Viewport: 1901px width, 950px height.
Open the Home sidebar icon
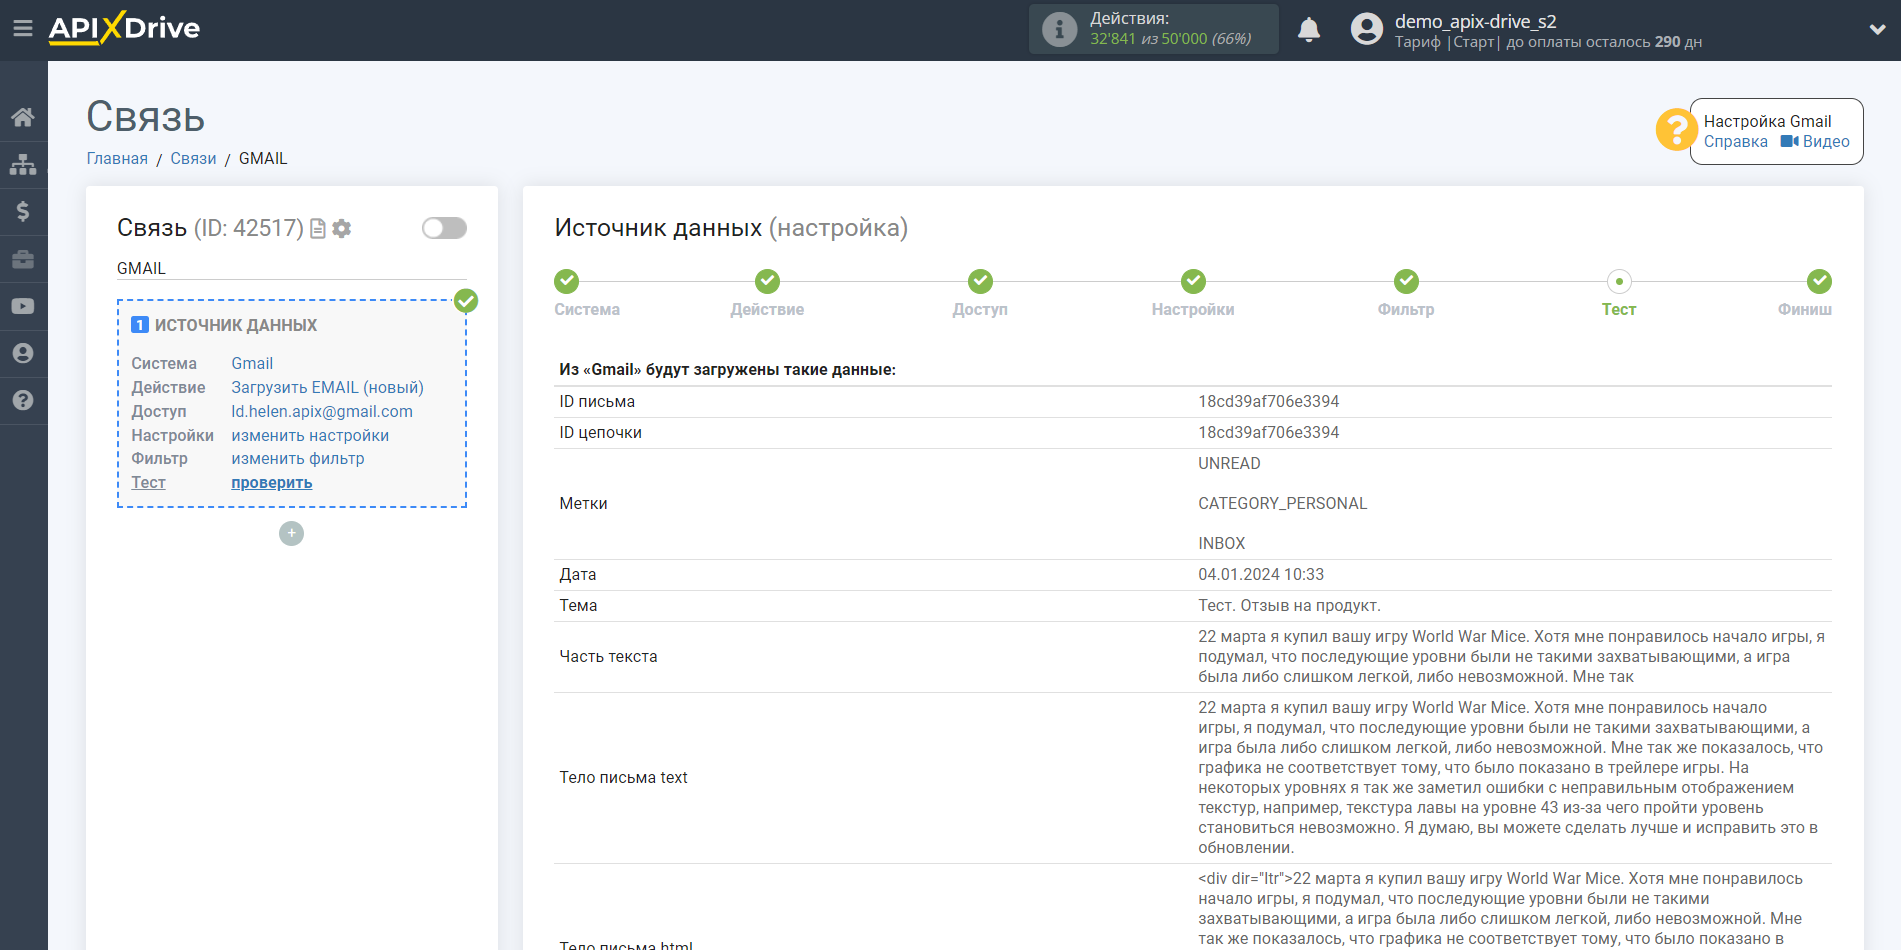coord(23,117)
